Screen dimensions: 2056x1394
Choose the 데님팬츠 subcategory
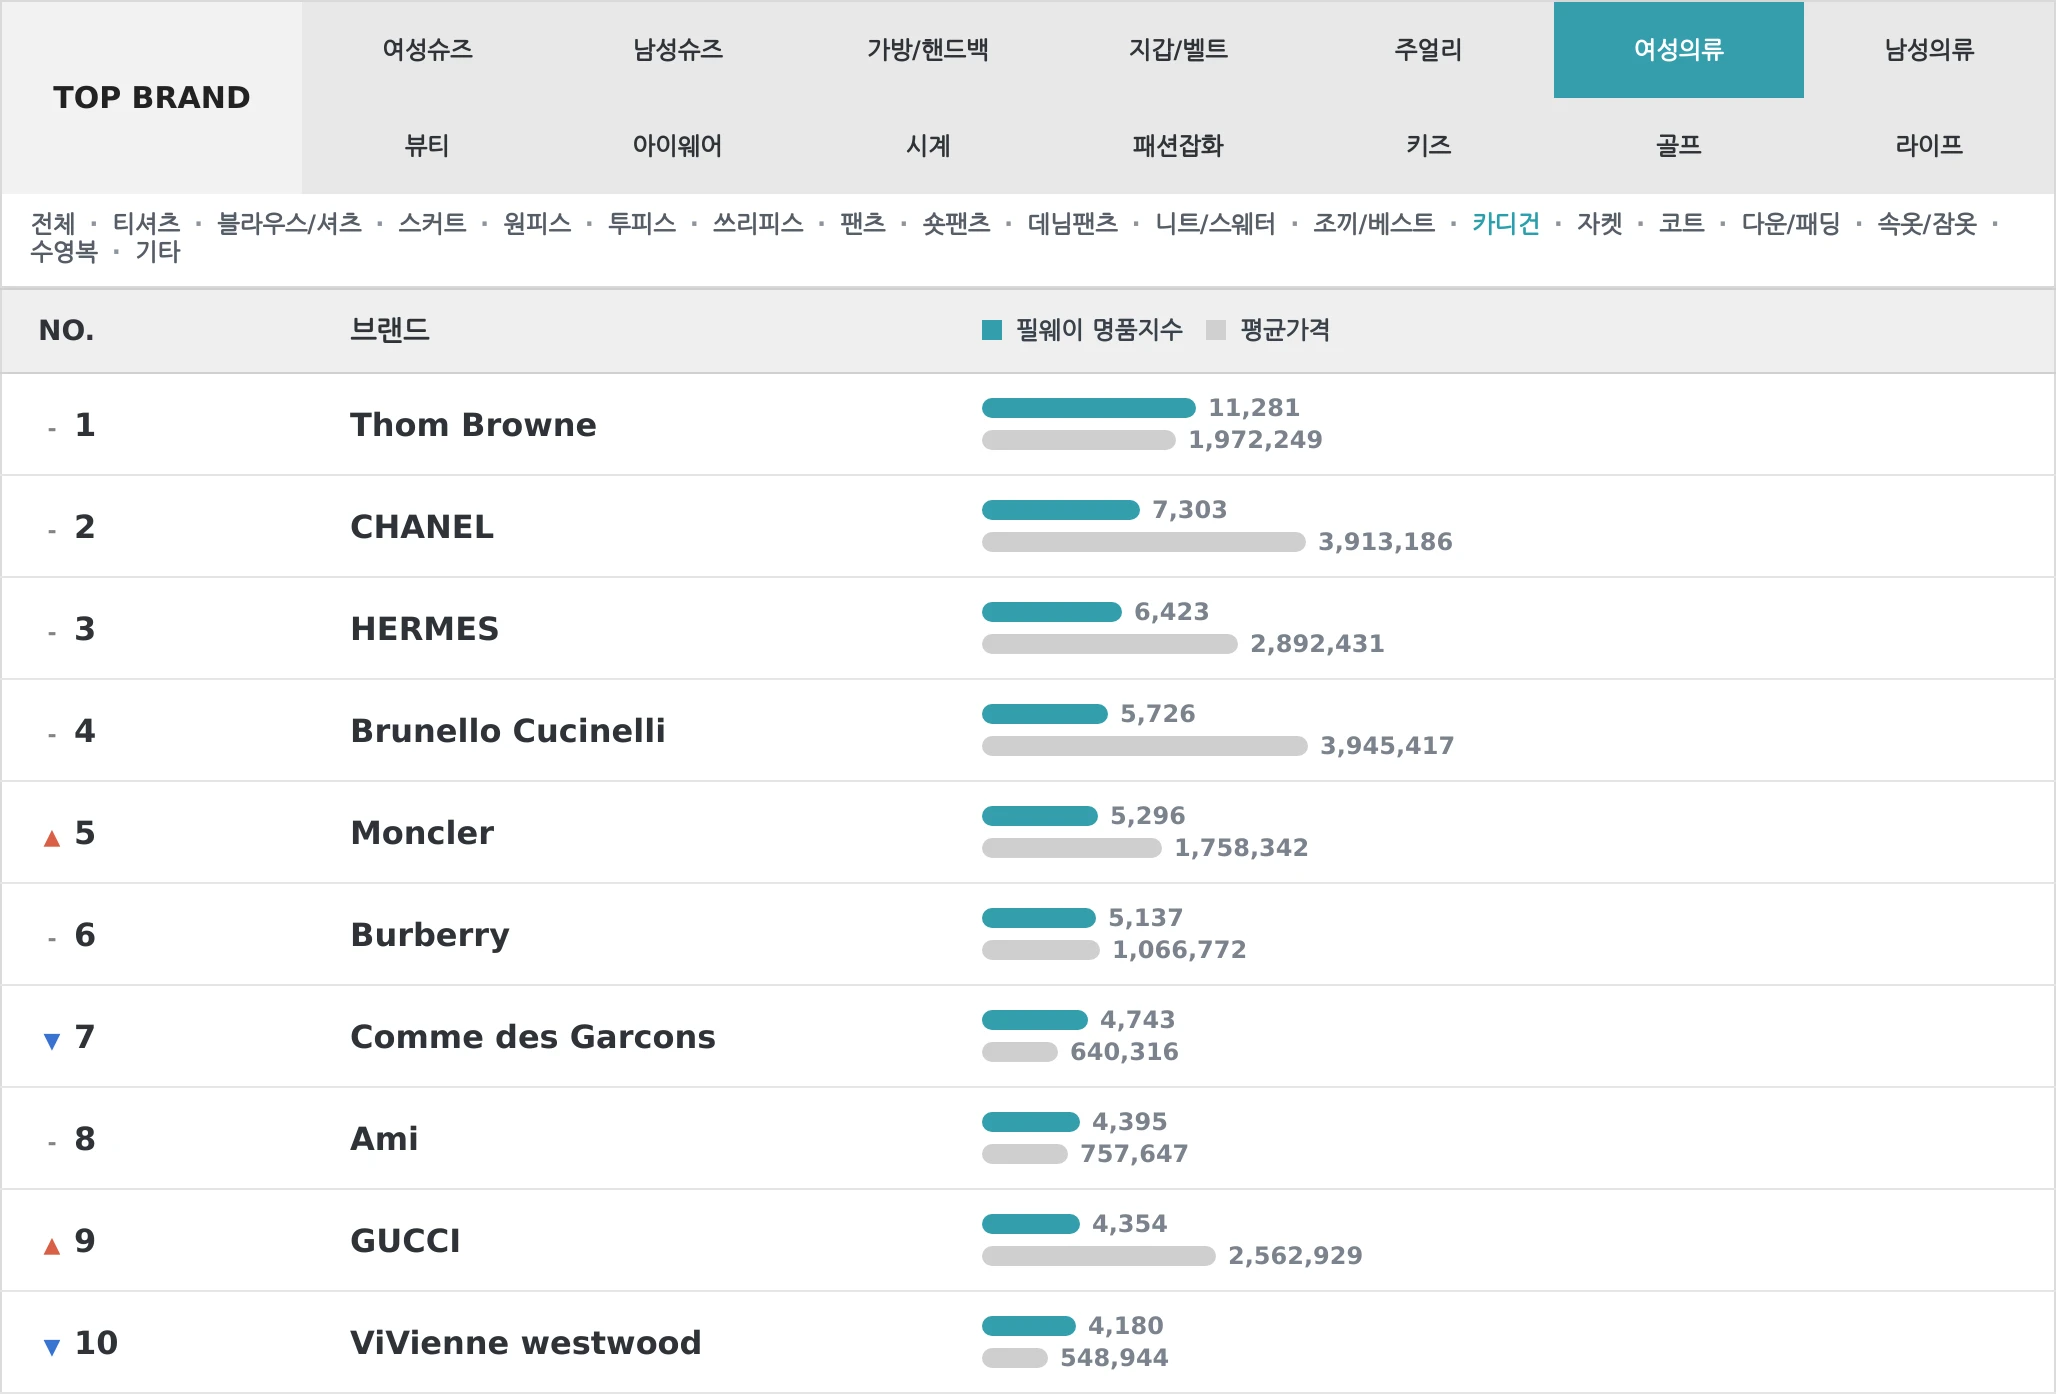click(x=1073, y=223)
